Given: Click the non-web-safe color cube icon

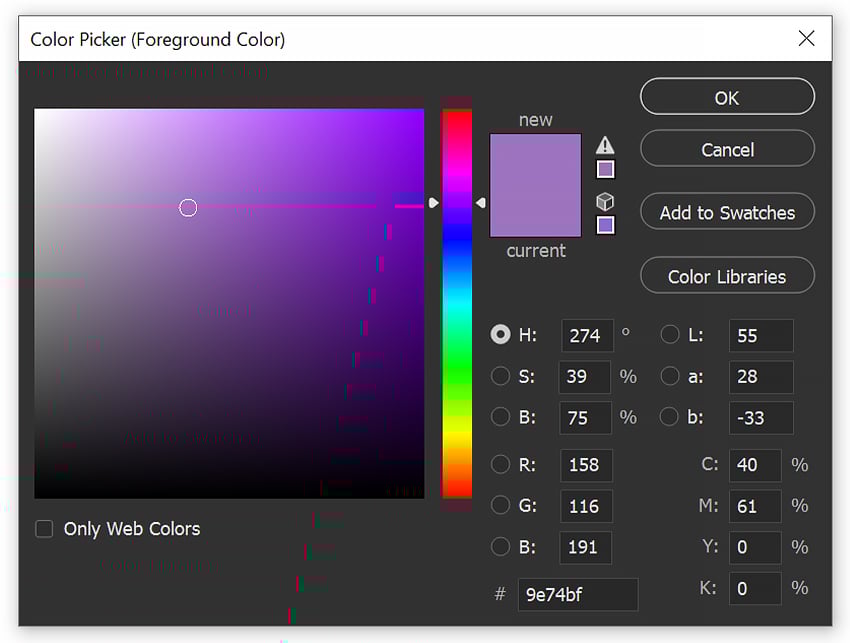Looking at the screenshot, I should (x=605, y=200).
